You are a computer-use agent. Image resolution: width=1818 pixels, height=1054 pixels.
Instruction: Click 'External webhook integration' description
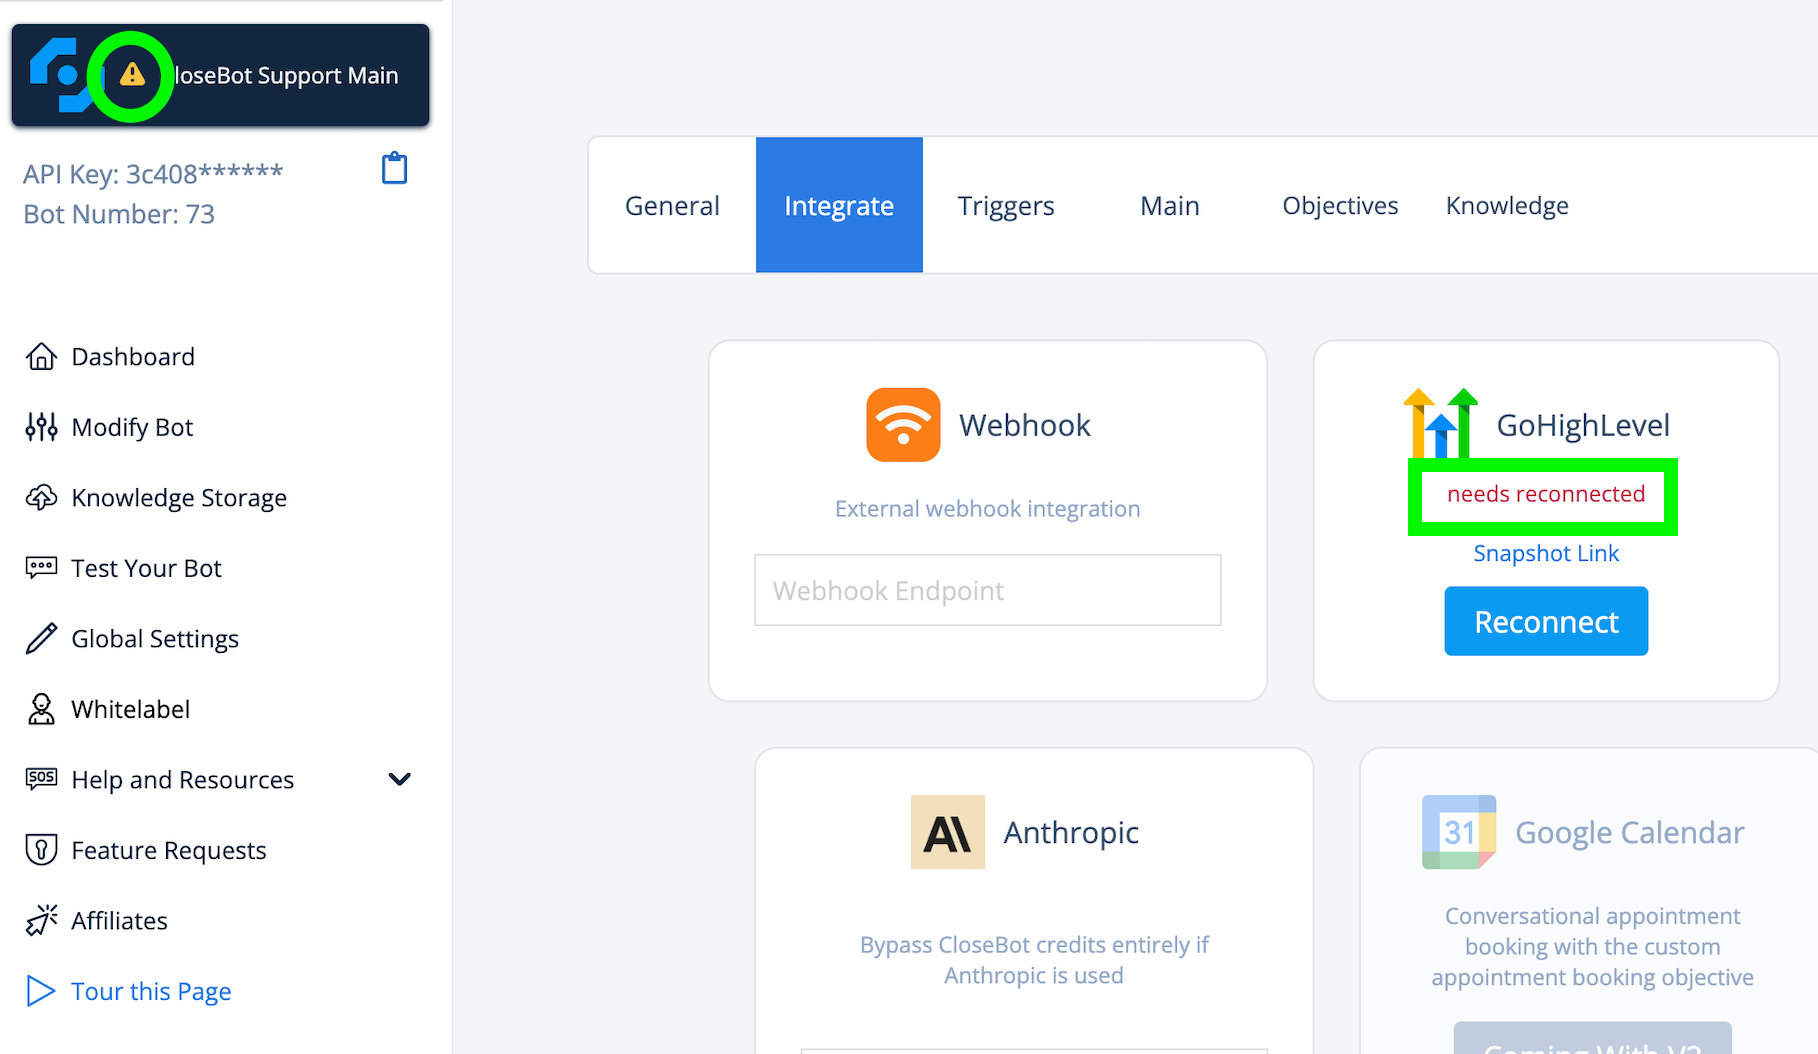pyautogui.click(x=987, y=509)
